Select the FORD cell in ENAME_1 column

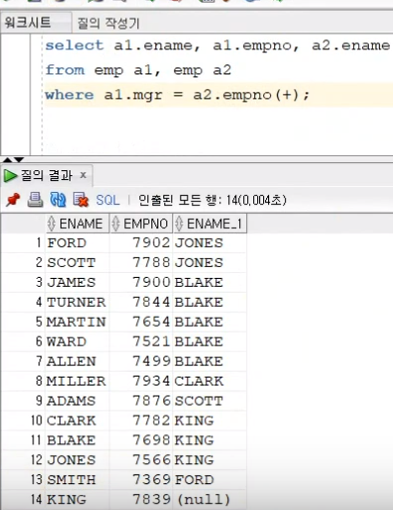point(210,480)
